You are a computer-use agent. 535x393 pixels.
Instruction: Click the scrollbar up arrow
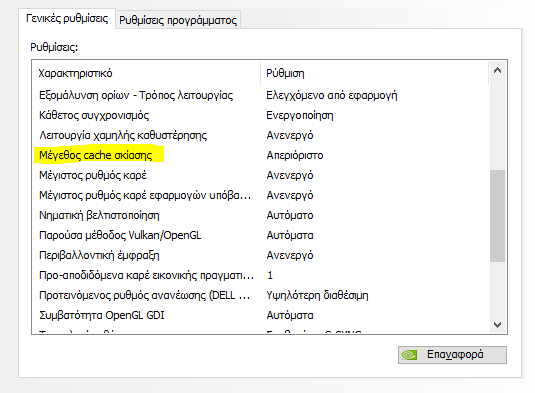click(497, 71)
